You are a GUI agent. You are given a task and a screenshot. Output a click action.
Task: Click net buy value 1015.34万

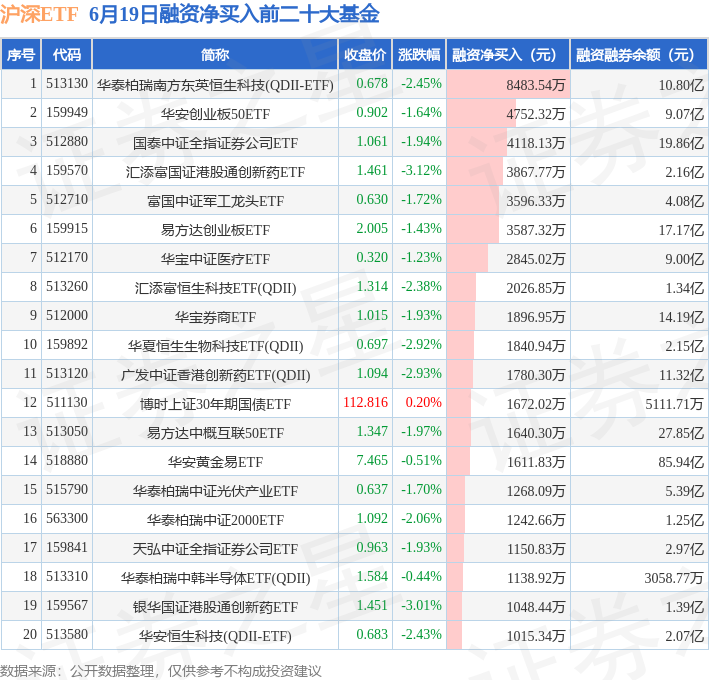coord(535,636)
